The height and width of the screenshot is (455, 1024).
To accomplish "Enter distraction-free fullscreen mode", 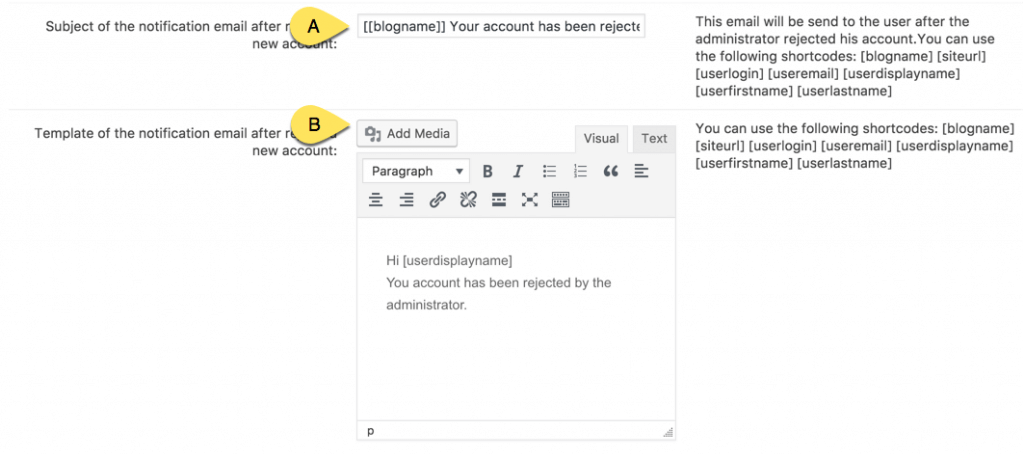I will [x=530, y=200].
